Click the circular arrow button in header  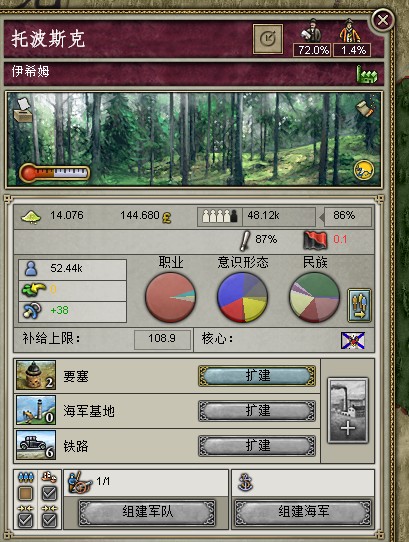(x=268, y=39)
